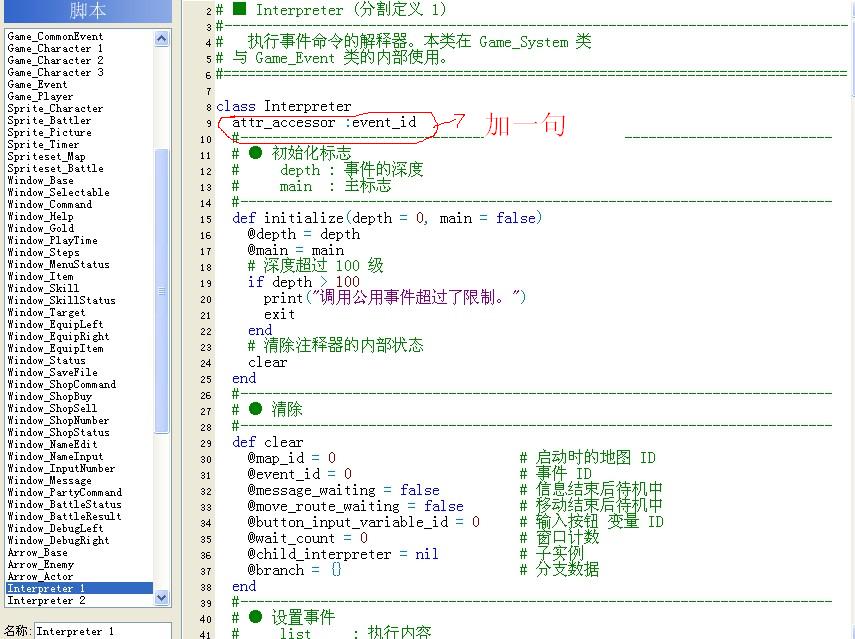Viewport: 855px width, 639px height.
Task: Click the script list scrollbar thumb
Action: coord(161,291)
